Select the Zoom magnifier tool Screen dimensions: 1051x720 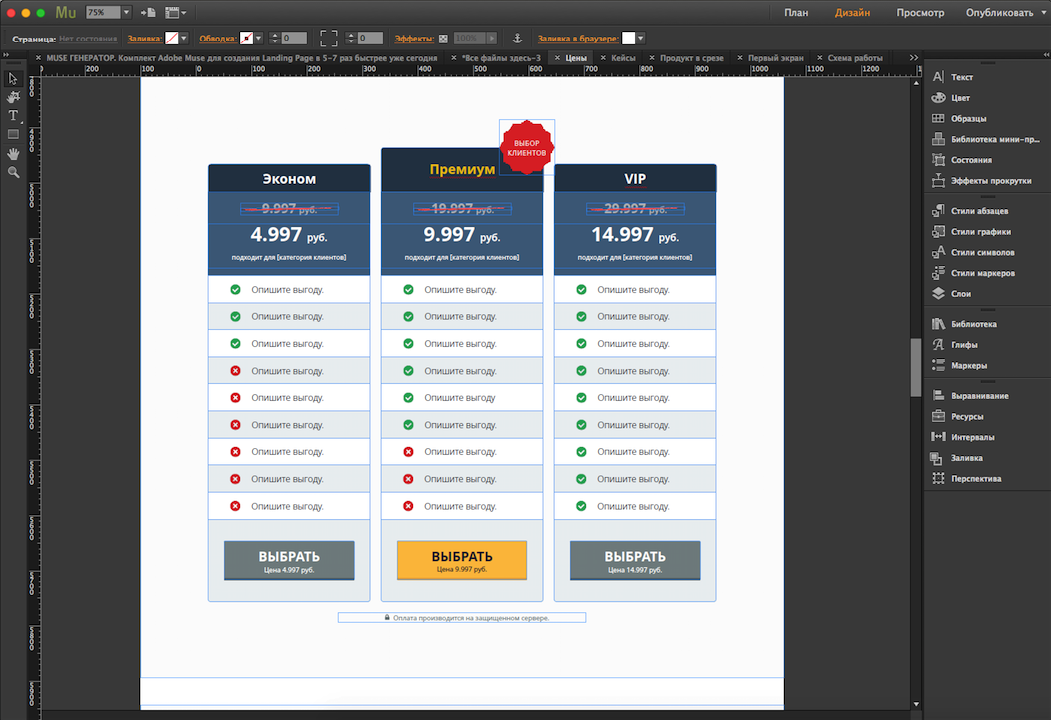click(x=13, y=172)
